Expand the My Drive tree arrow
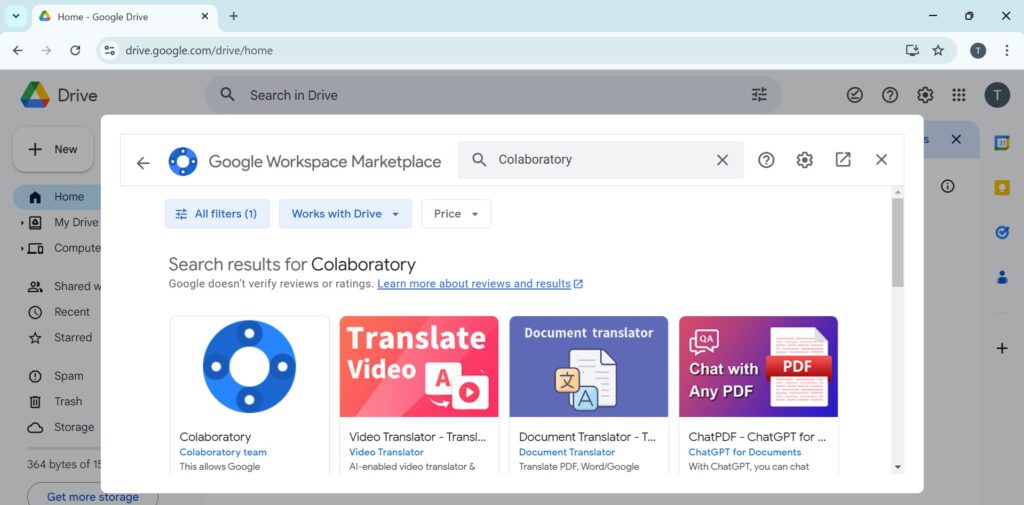Image resolution: width=1024 pixels, height=505 pixels. tap(22, 223)
